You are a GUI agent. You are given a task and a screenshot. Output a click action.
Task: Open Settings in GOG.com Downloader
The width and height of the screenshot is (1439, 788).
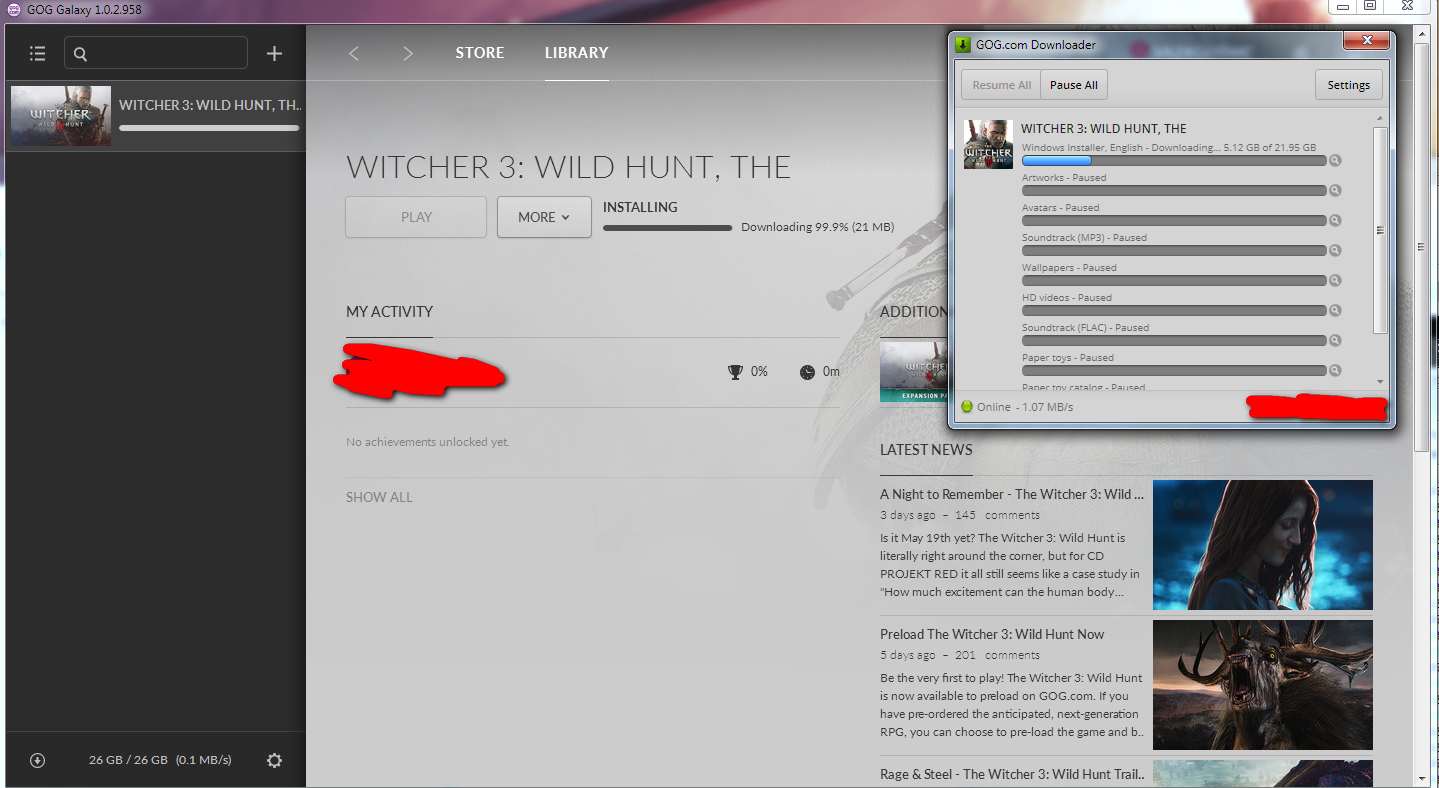(1348, 85)
